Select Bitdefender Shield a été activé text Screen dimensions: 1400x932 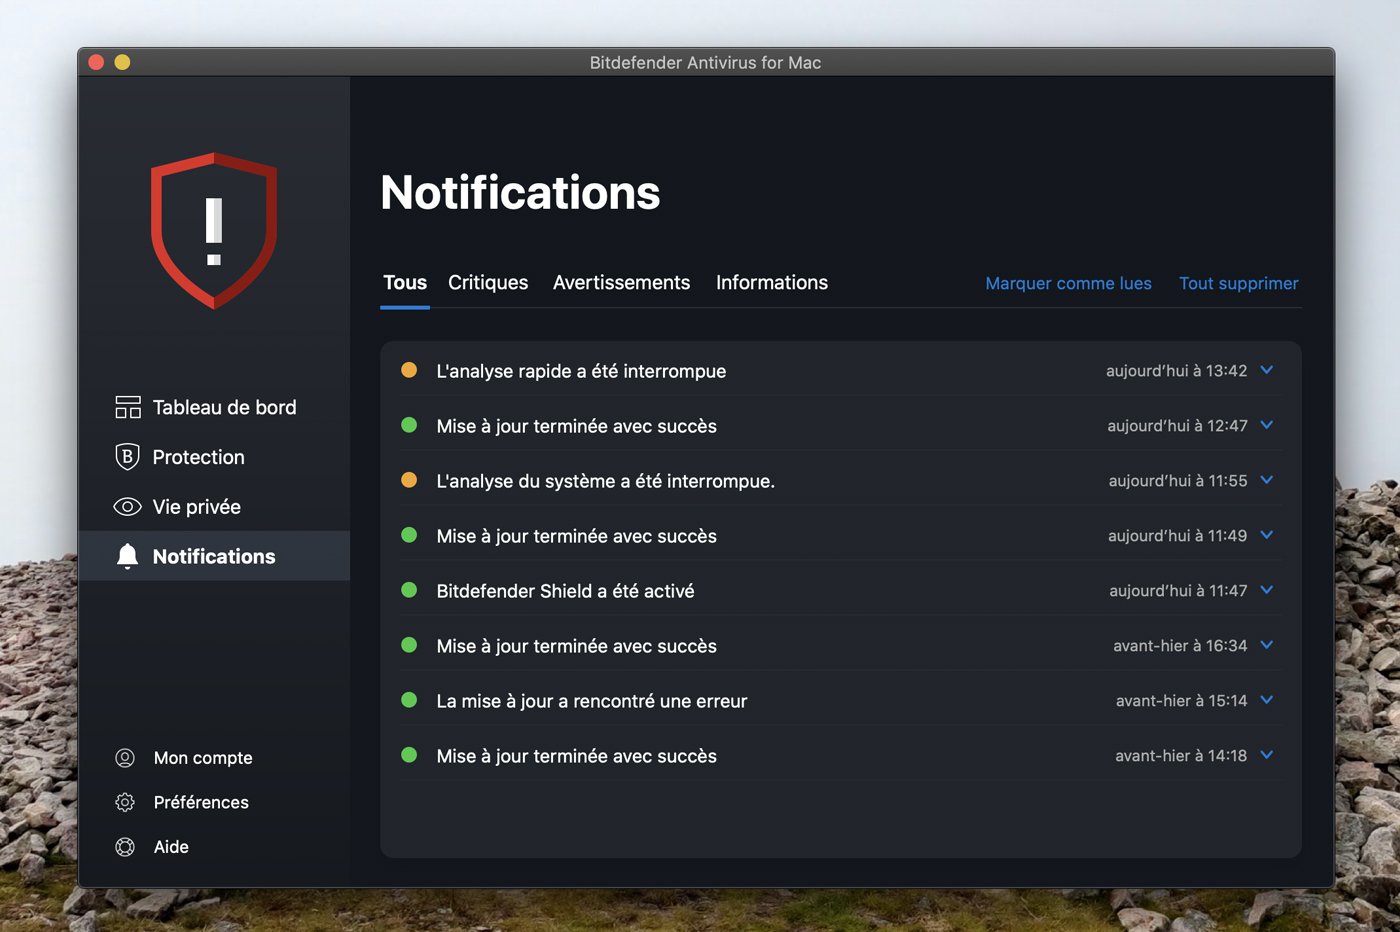click(x=565, y=591)
